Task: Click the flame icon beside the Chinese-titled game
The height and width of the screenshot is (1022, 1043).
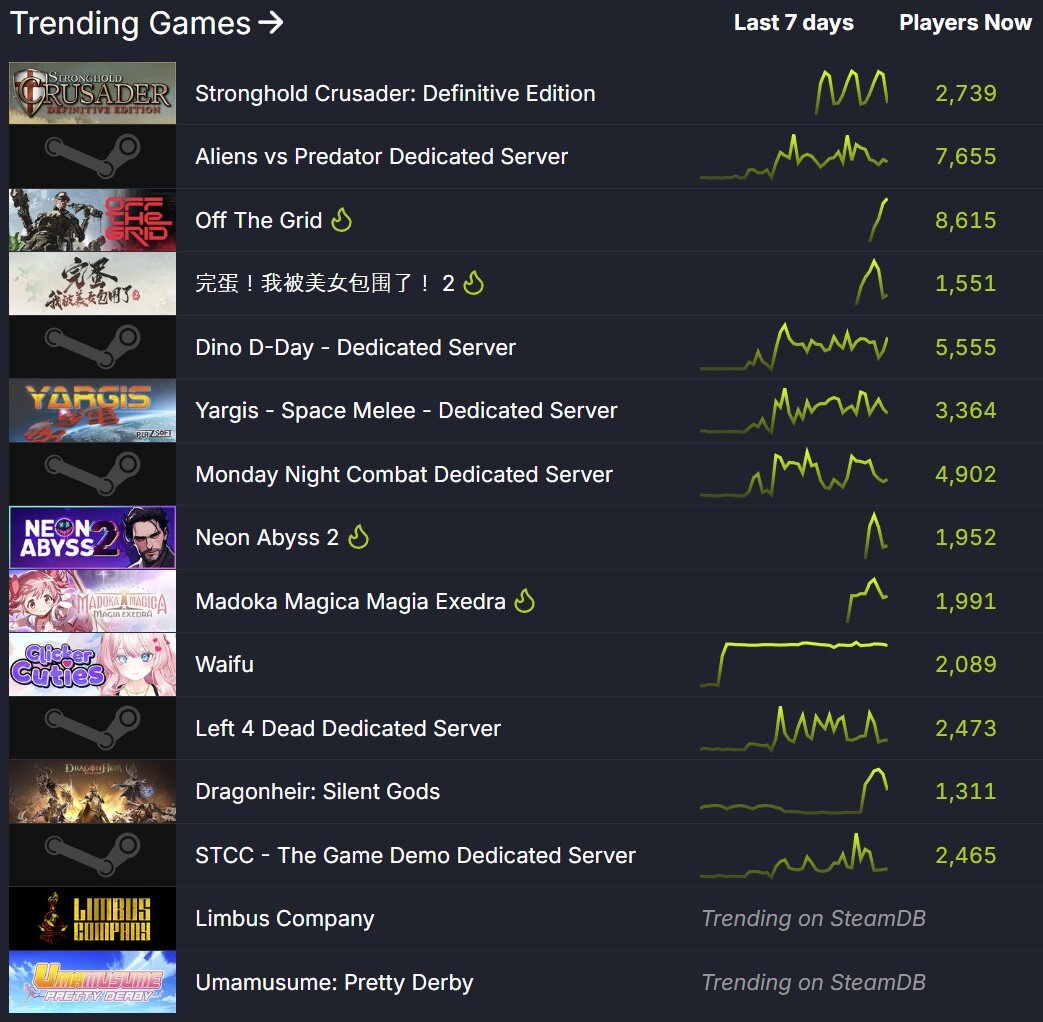Action: pyautogui.click(x=474, y=283)
